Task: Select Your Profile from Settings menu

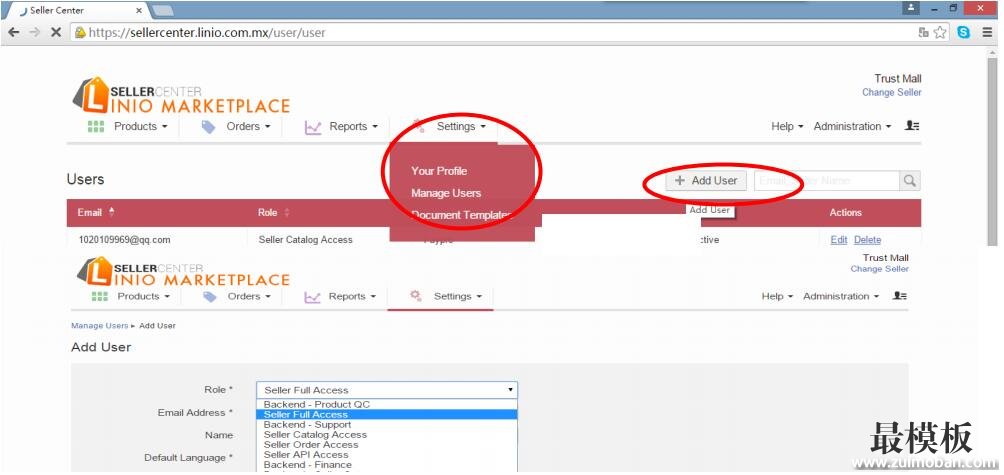Action: 439,171
